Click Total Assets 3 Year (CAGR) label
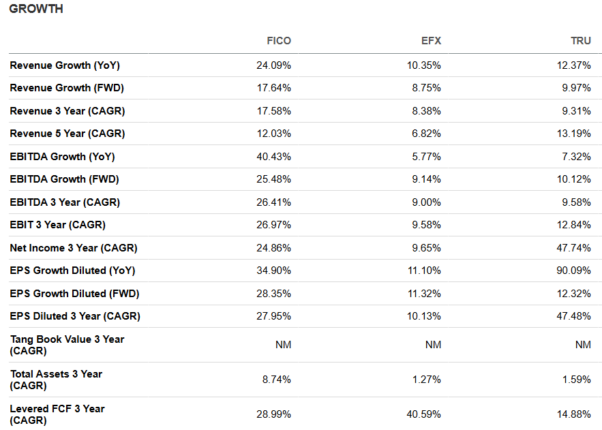The image size is (602, 430). click(x=56, y=380)
